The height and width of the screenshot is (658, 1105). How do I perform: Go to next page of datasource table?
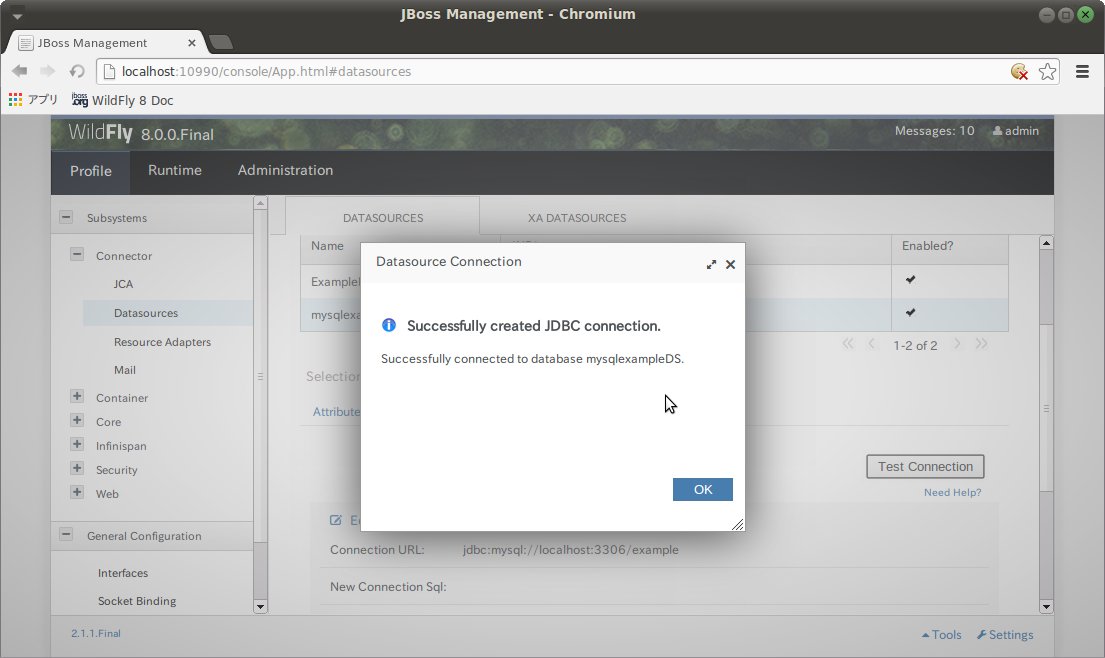point(957,344)
